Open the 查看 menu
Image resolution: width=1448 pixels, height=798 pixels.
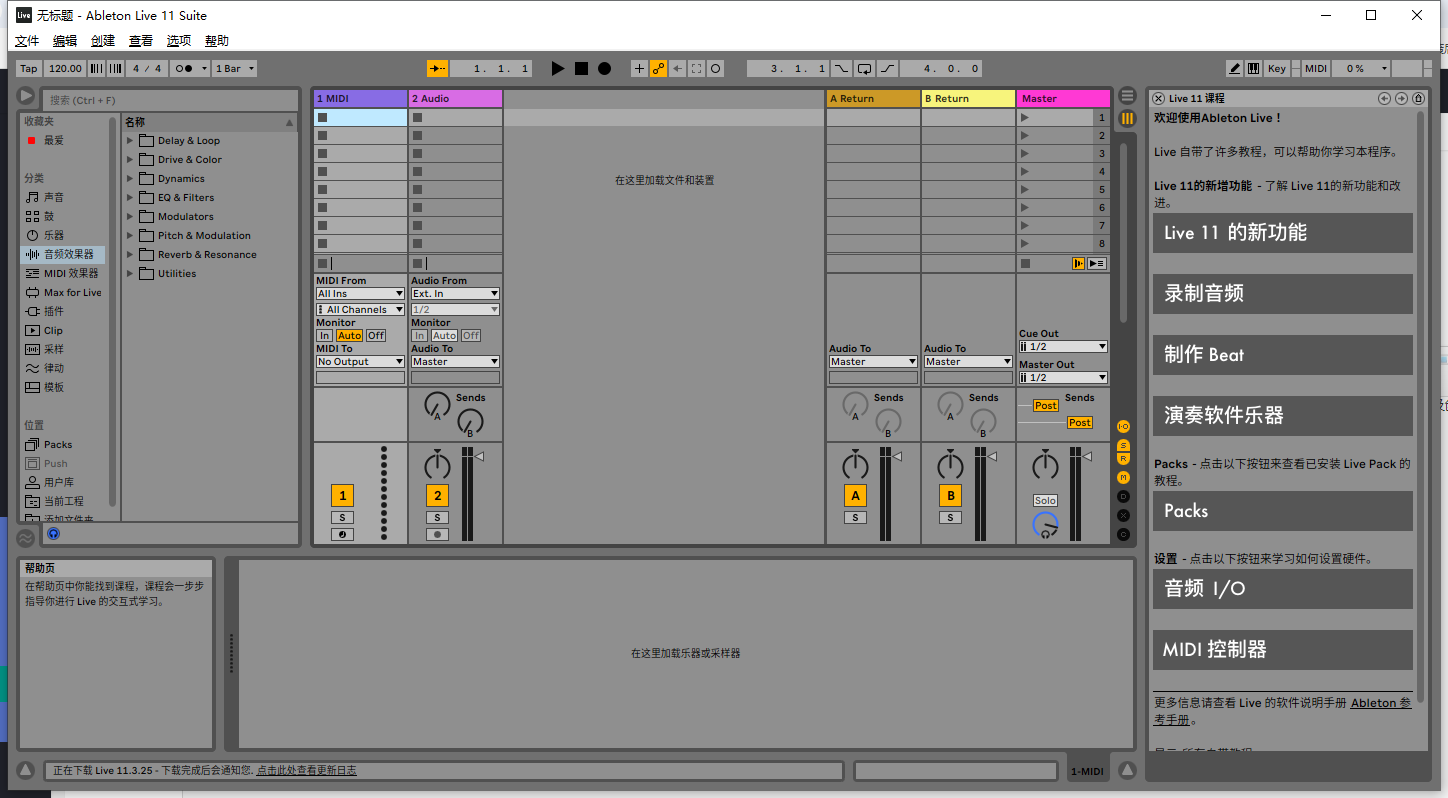141,41
